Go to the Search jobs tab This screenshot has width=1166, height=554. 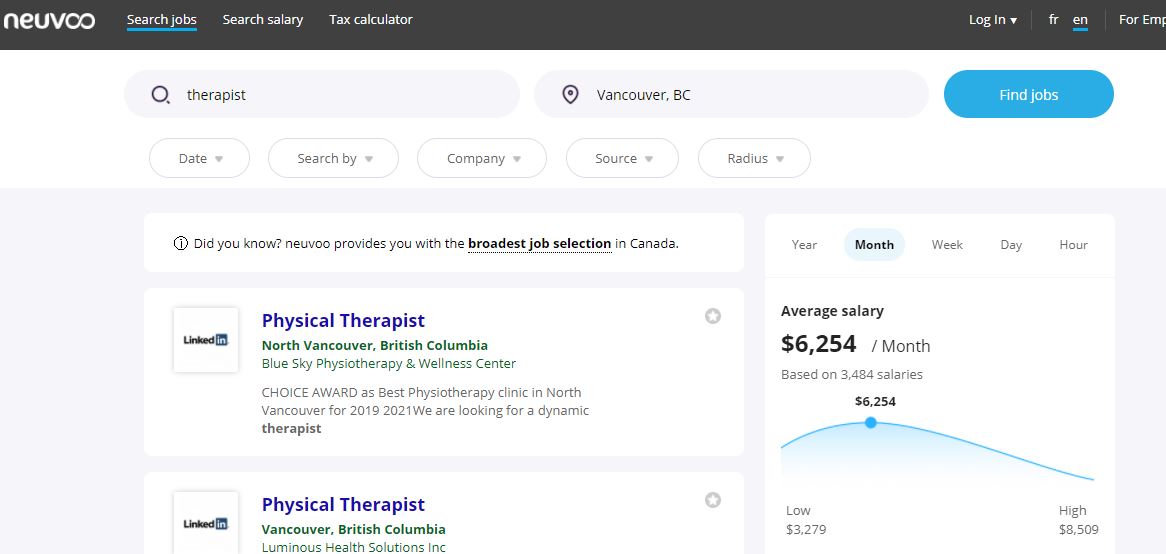pyautogui.click(x=161, y=20)
